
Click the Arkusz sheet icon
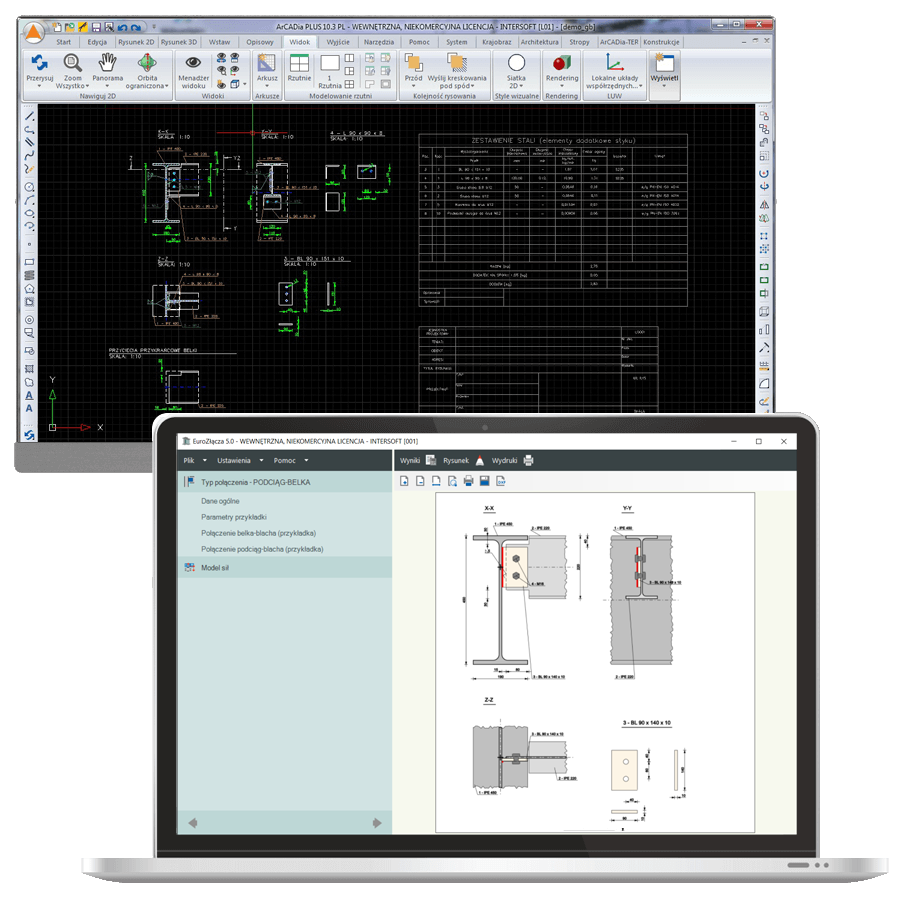(266, 63)
